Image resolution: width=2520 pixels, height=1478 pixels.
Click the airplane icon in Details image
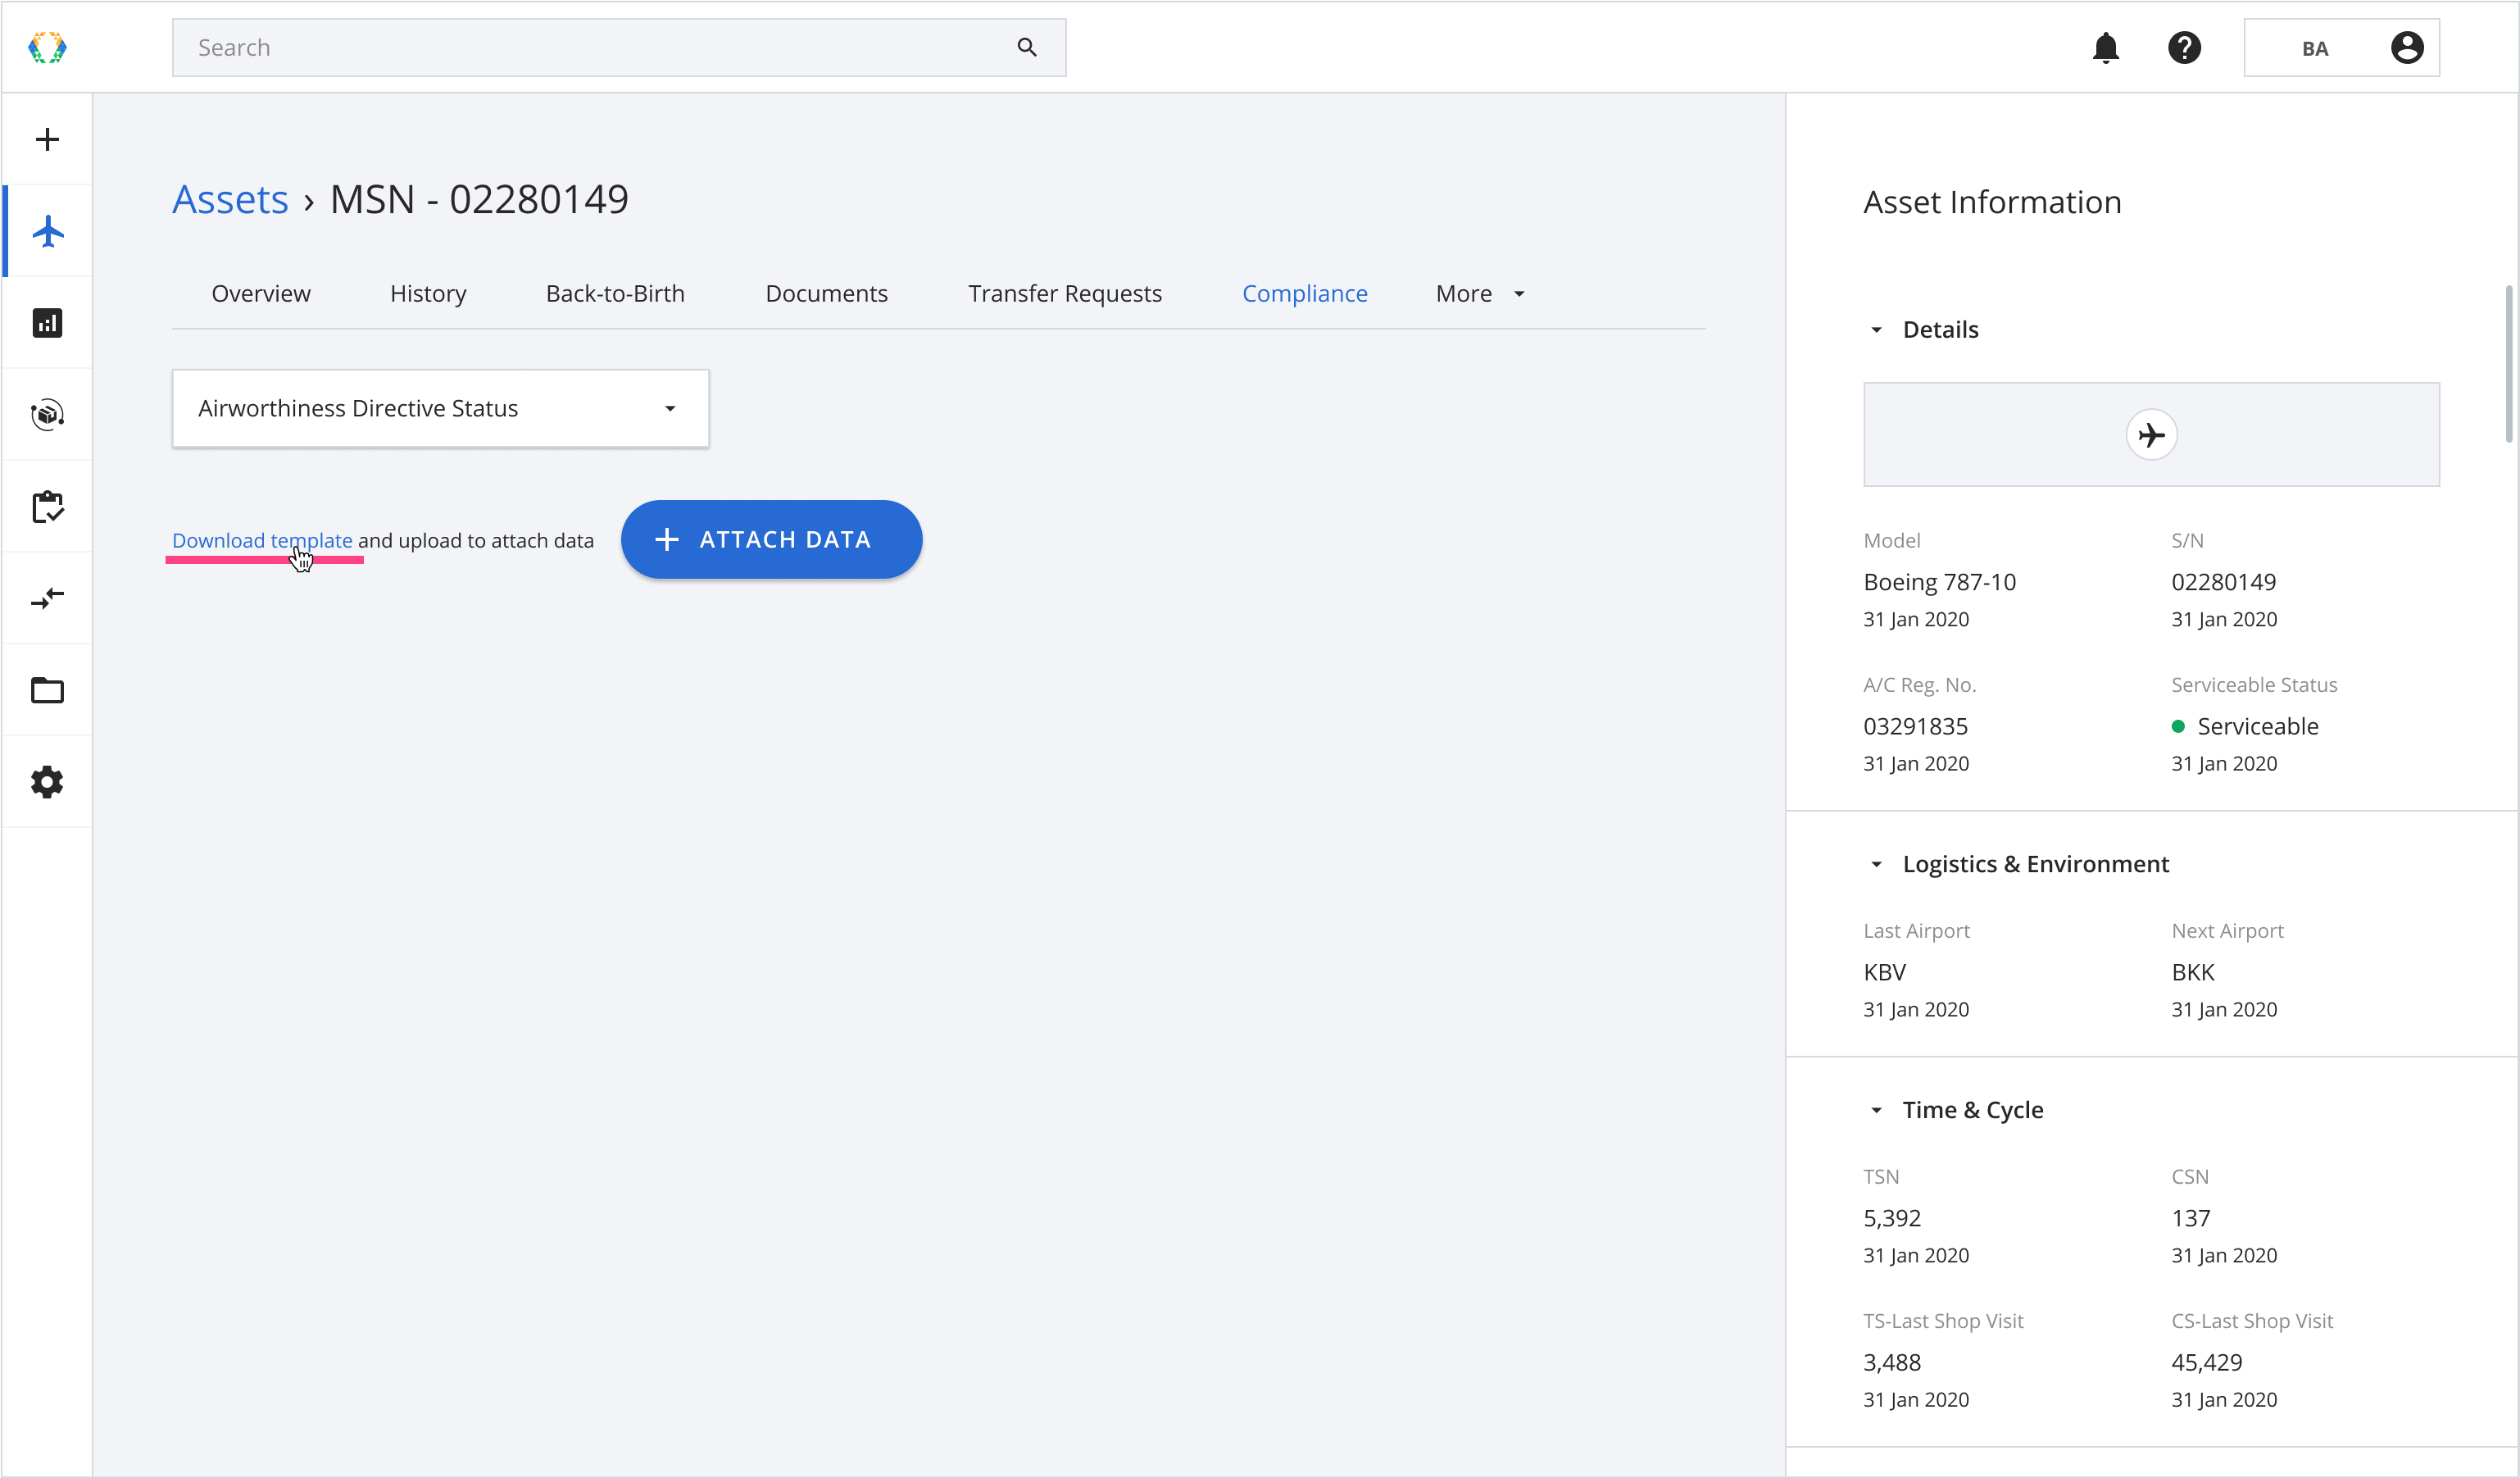click(x=2151, y=435)
